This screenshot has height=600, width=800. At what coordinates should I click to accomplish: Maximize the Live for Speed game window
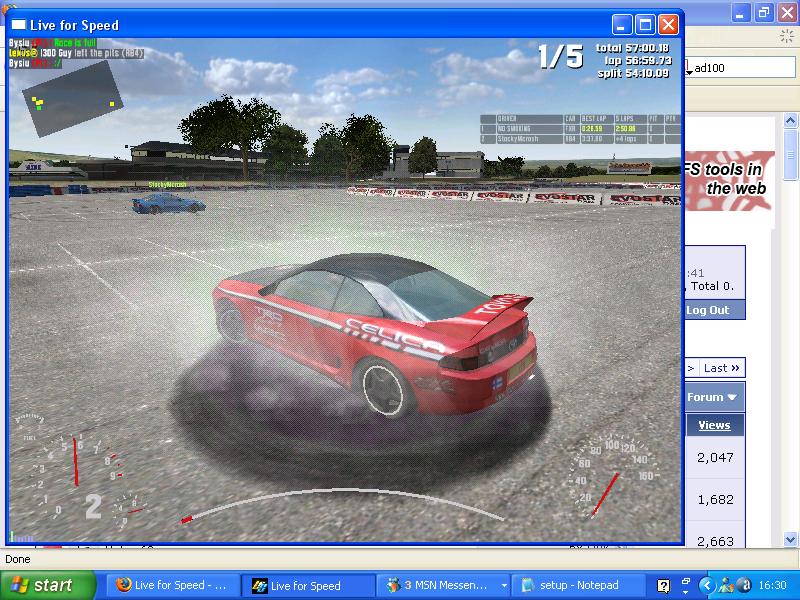(645, 24)
